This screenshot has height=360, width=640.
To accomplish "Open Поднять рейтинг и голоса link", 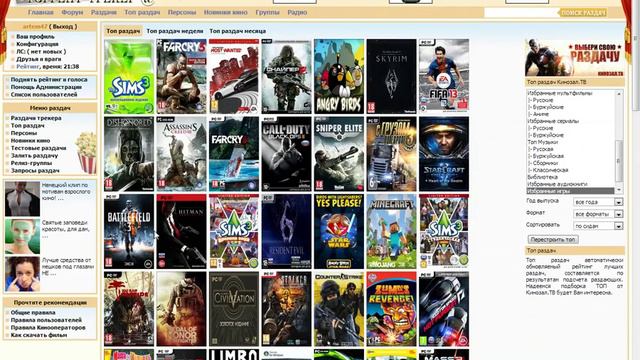I will (49, 80).
